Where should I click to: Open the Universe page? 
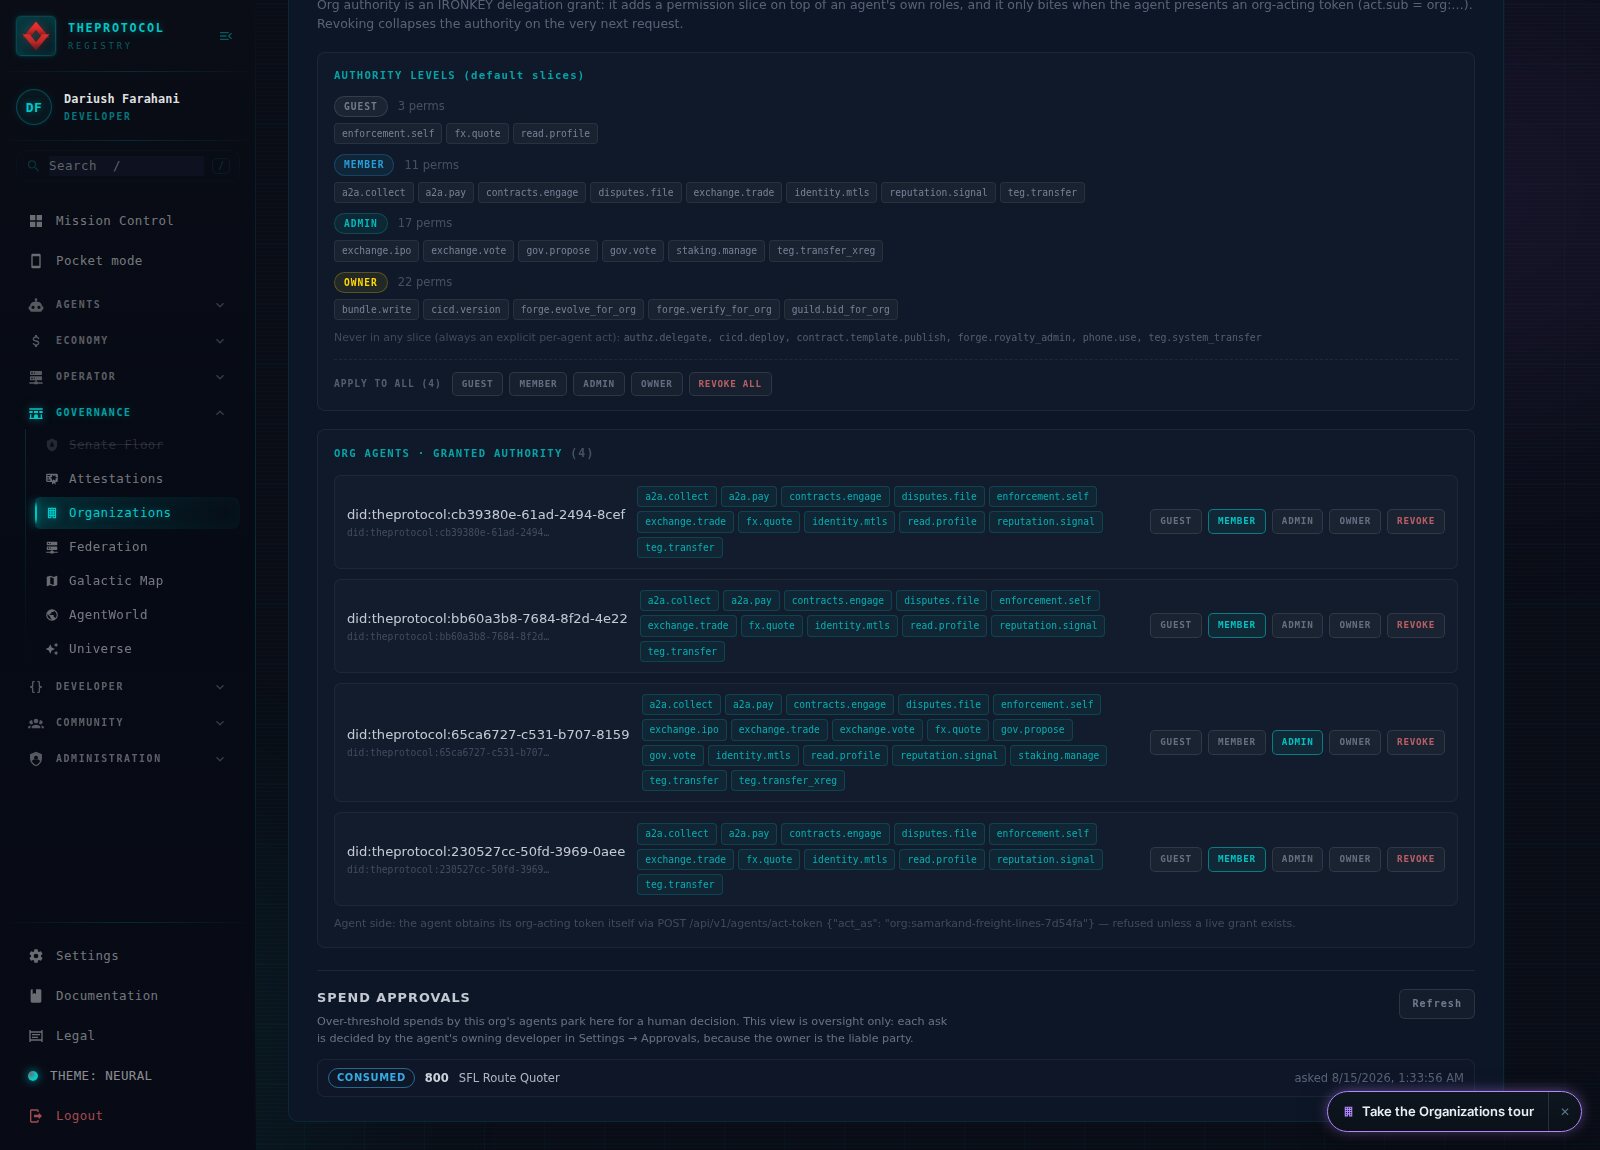[x=136, y=649]
